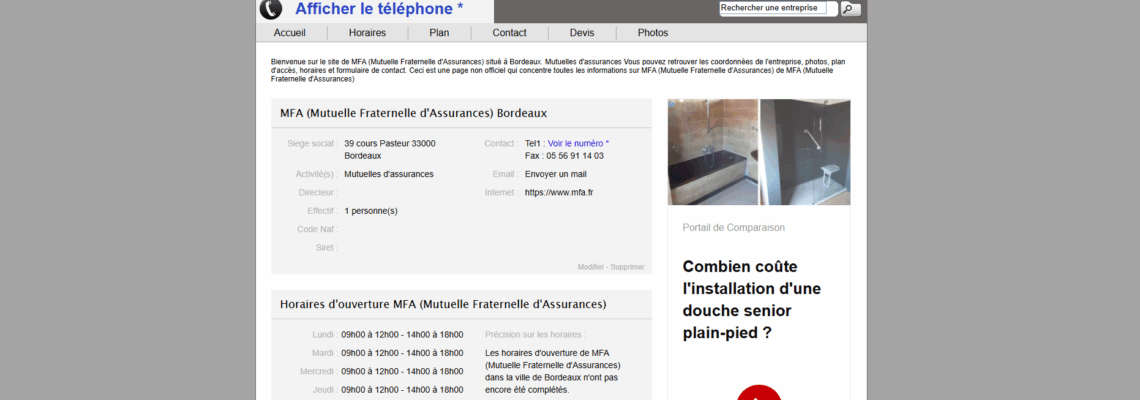
Task: Click the Modifier link
Action: click(591, 267)
